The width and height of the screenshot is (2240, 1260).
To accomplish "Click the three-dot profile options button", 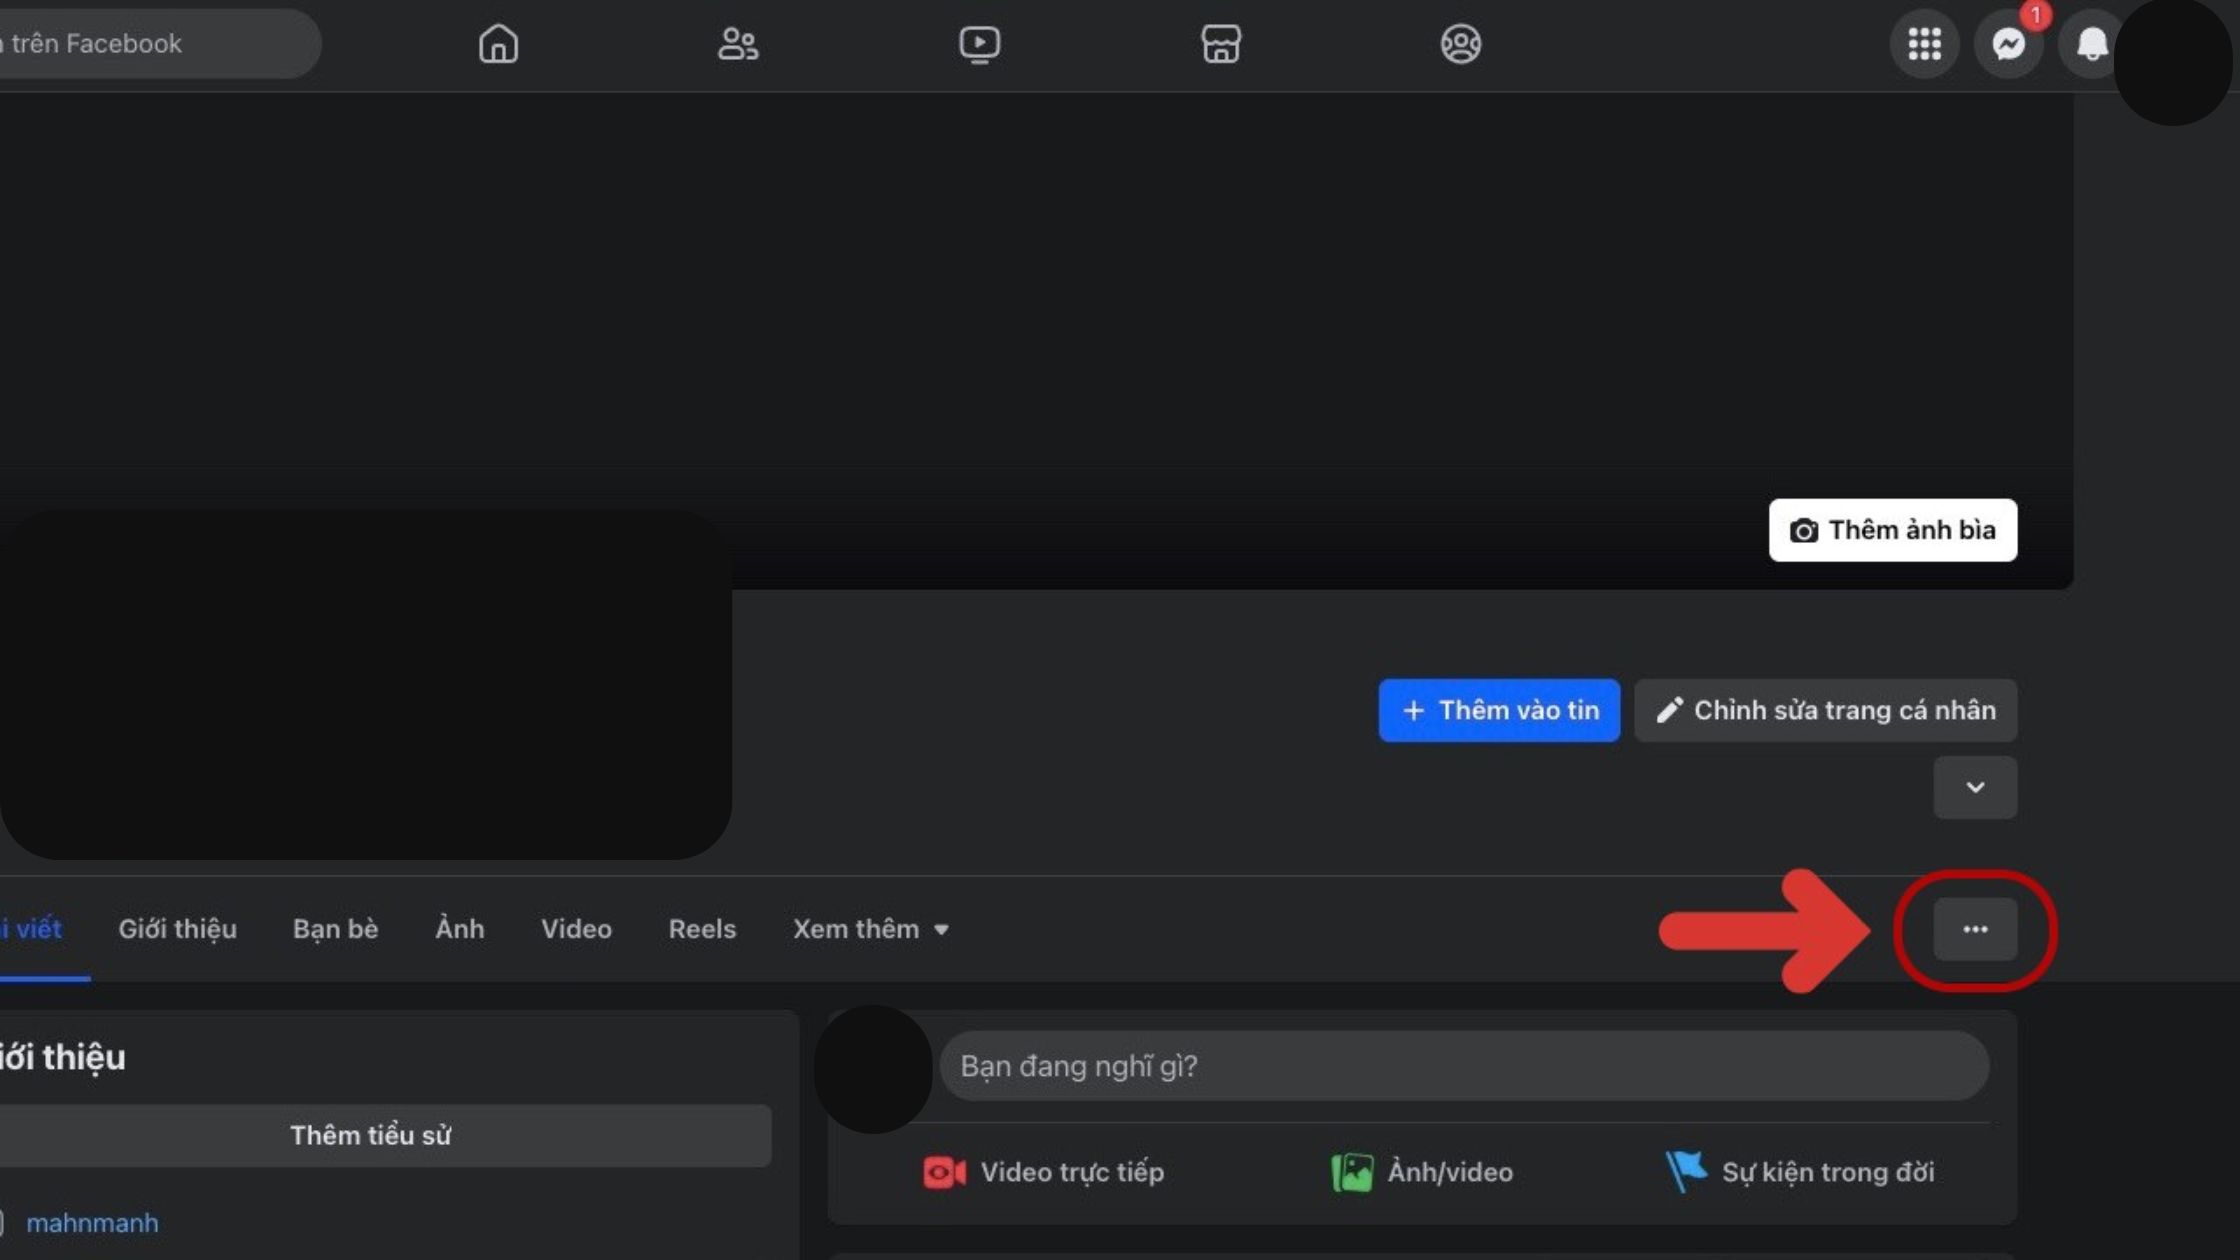I will coord(1975,929).
